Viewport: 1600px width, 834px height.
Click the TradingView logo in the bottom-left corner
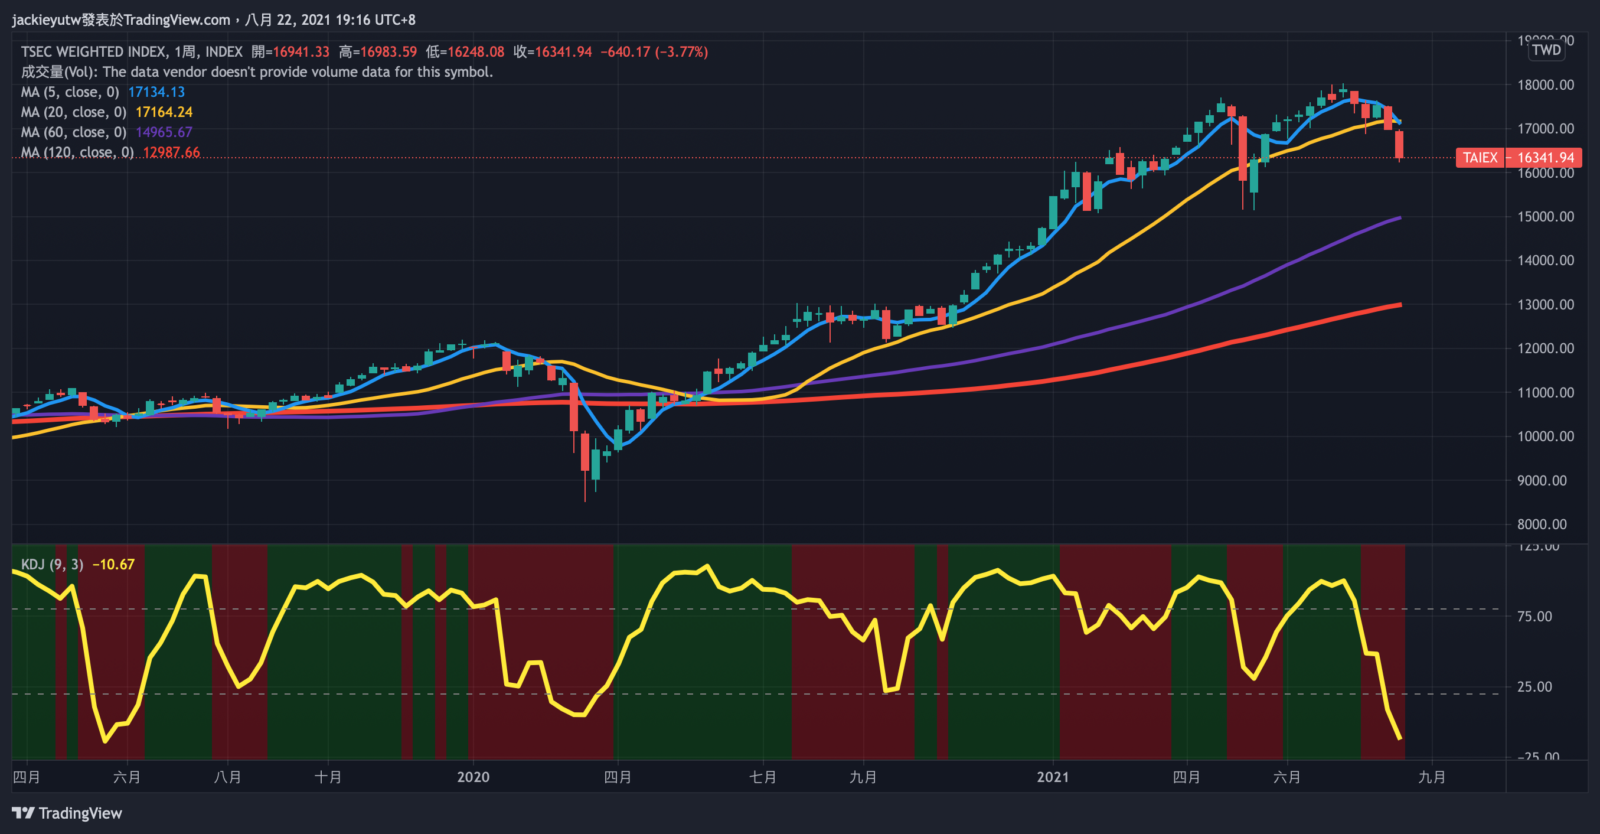[x=67, y=813]
